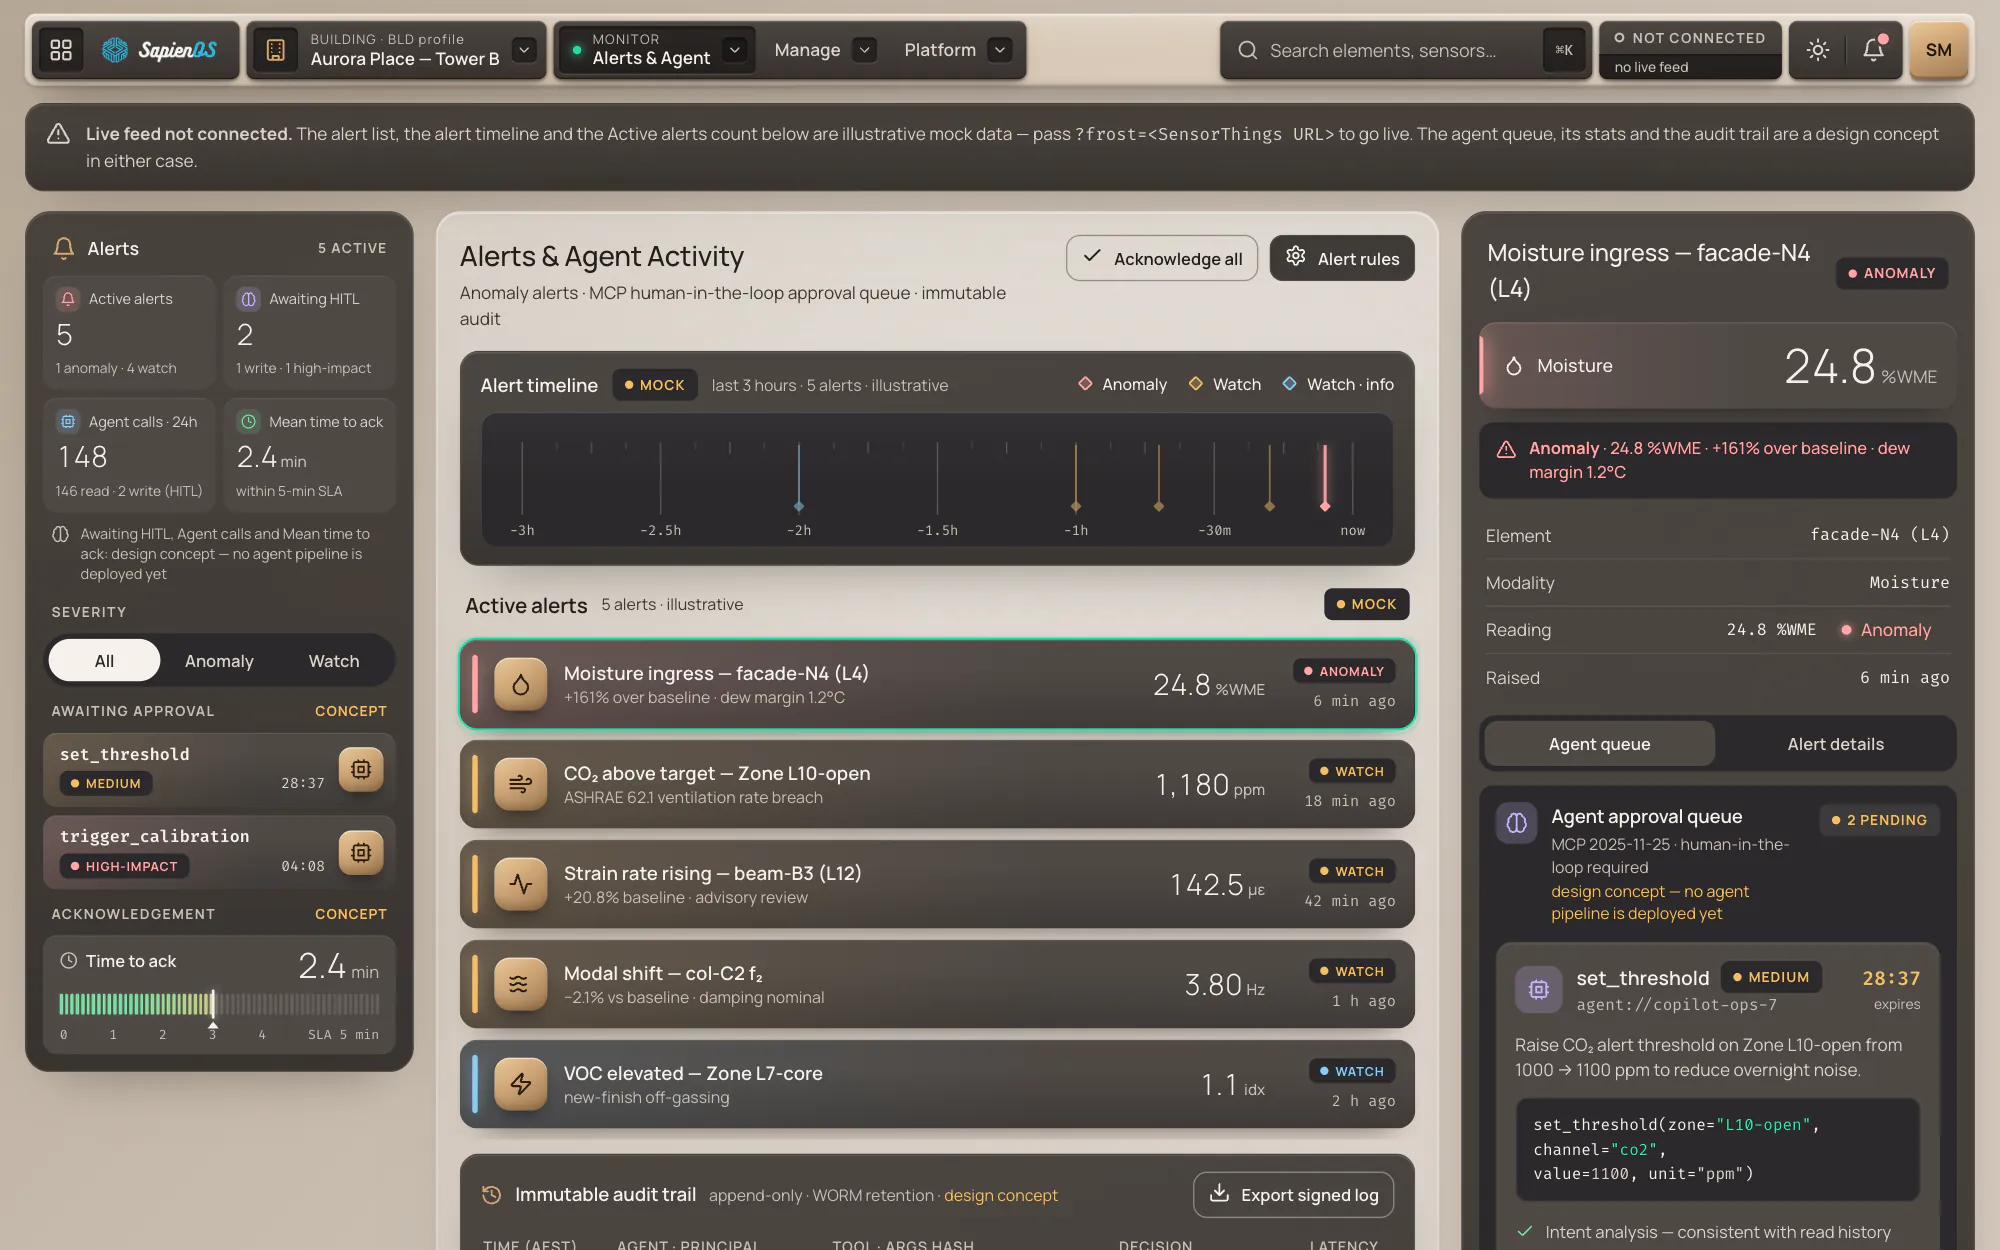2000x1250 pixels.
Task: Open Alert rules
Action: (1342, 258)
